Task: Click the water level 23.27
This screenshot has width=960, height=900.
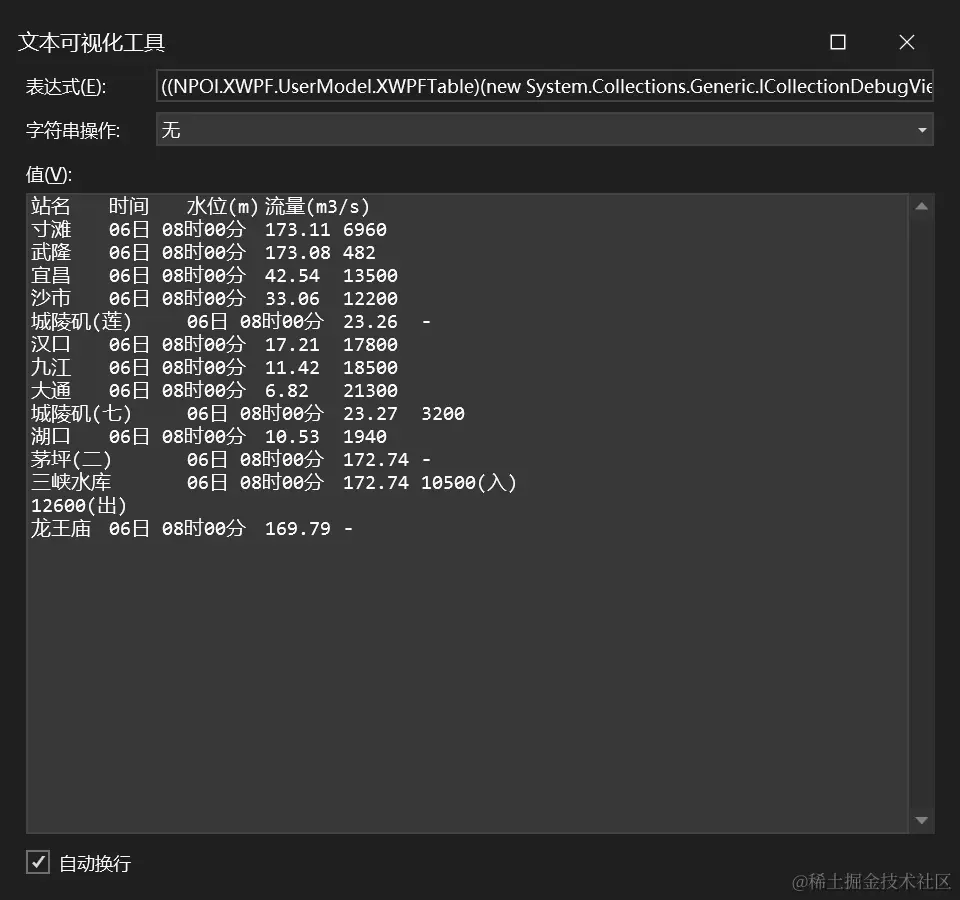Action: coord(370,413)
